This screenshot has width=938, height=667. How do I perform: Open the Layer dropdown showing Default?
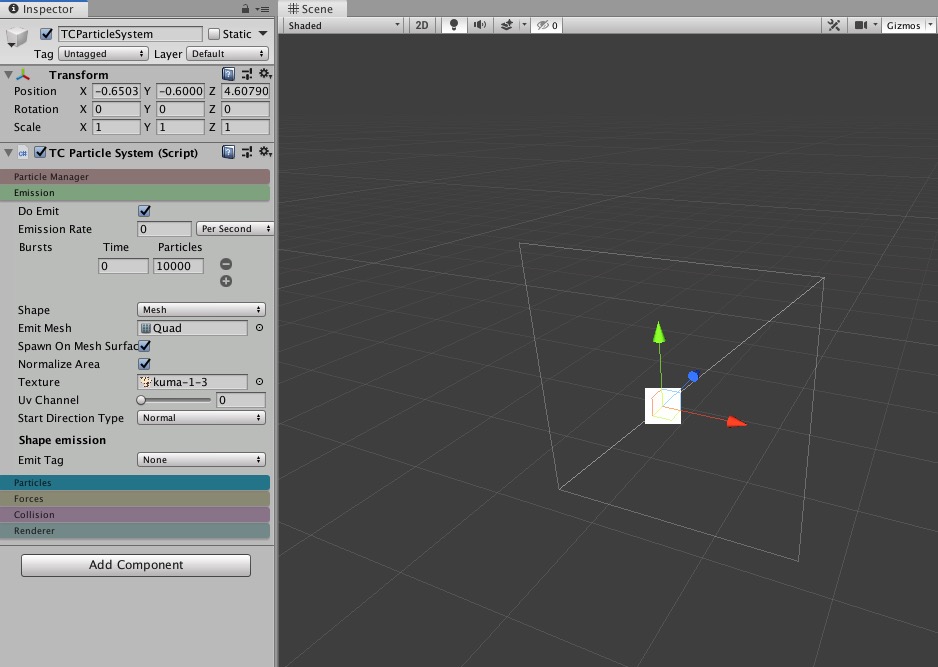[x=227, y=54]
